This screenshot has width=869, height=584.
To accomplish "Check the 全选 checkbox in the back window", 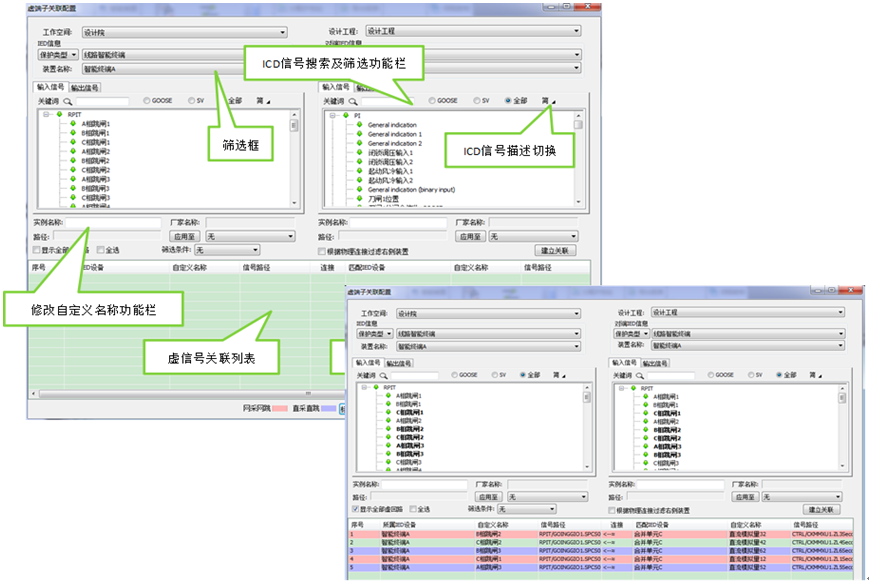I will click(100, 250).
